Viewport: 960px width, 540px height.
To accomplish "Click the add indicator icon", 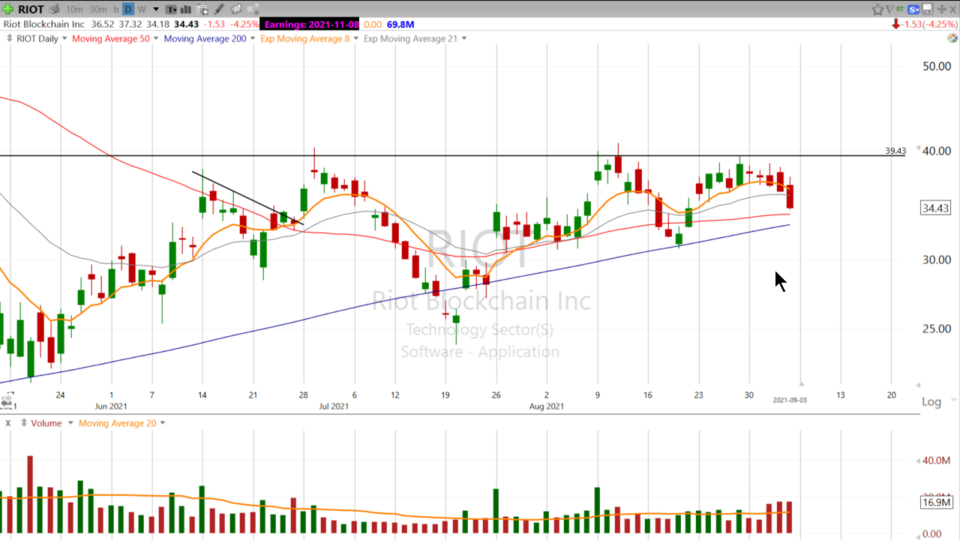I will coord(202,9).
